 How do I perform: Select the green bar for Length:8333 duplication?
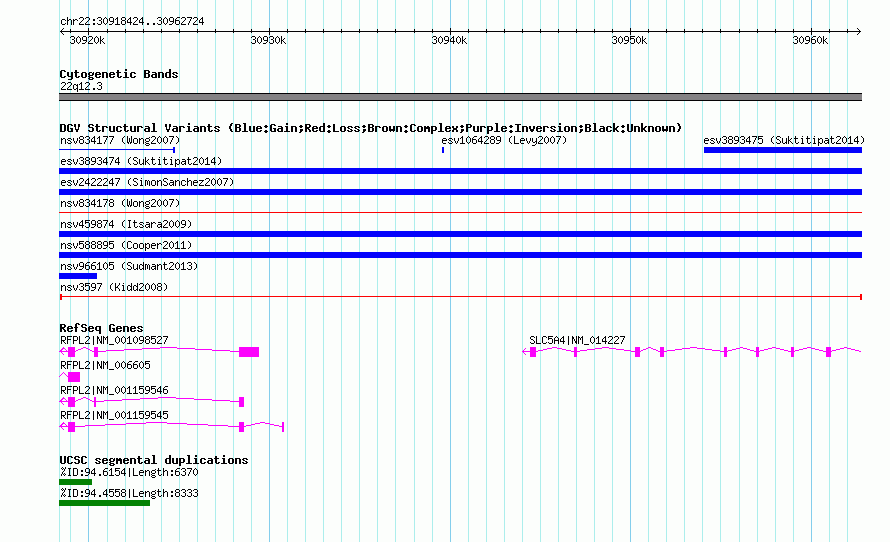coord(104,503)
